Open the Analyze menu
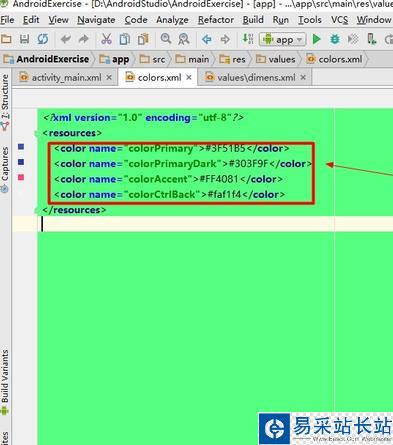 coord(172,20)
